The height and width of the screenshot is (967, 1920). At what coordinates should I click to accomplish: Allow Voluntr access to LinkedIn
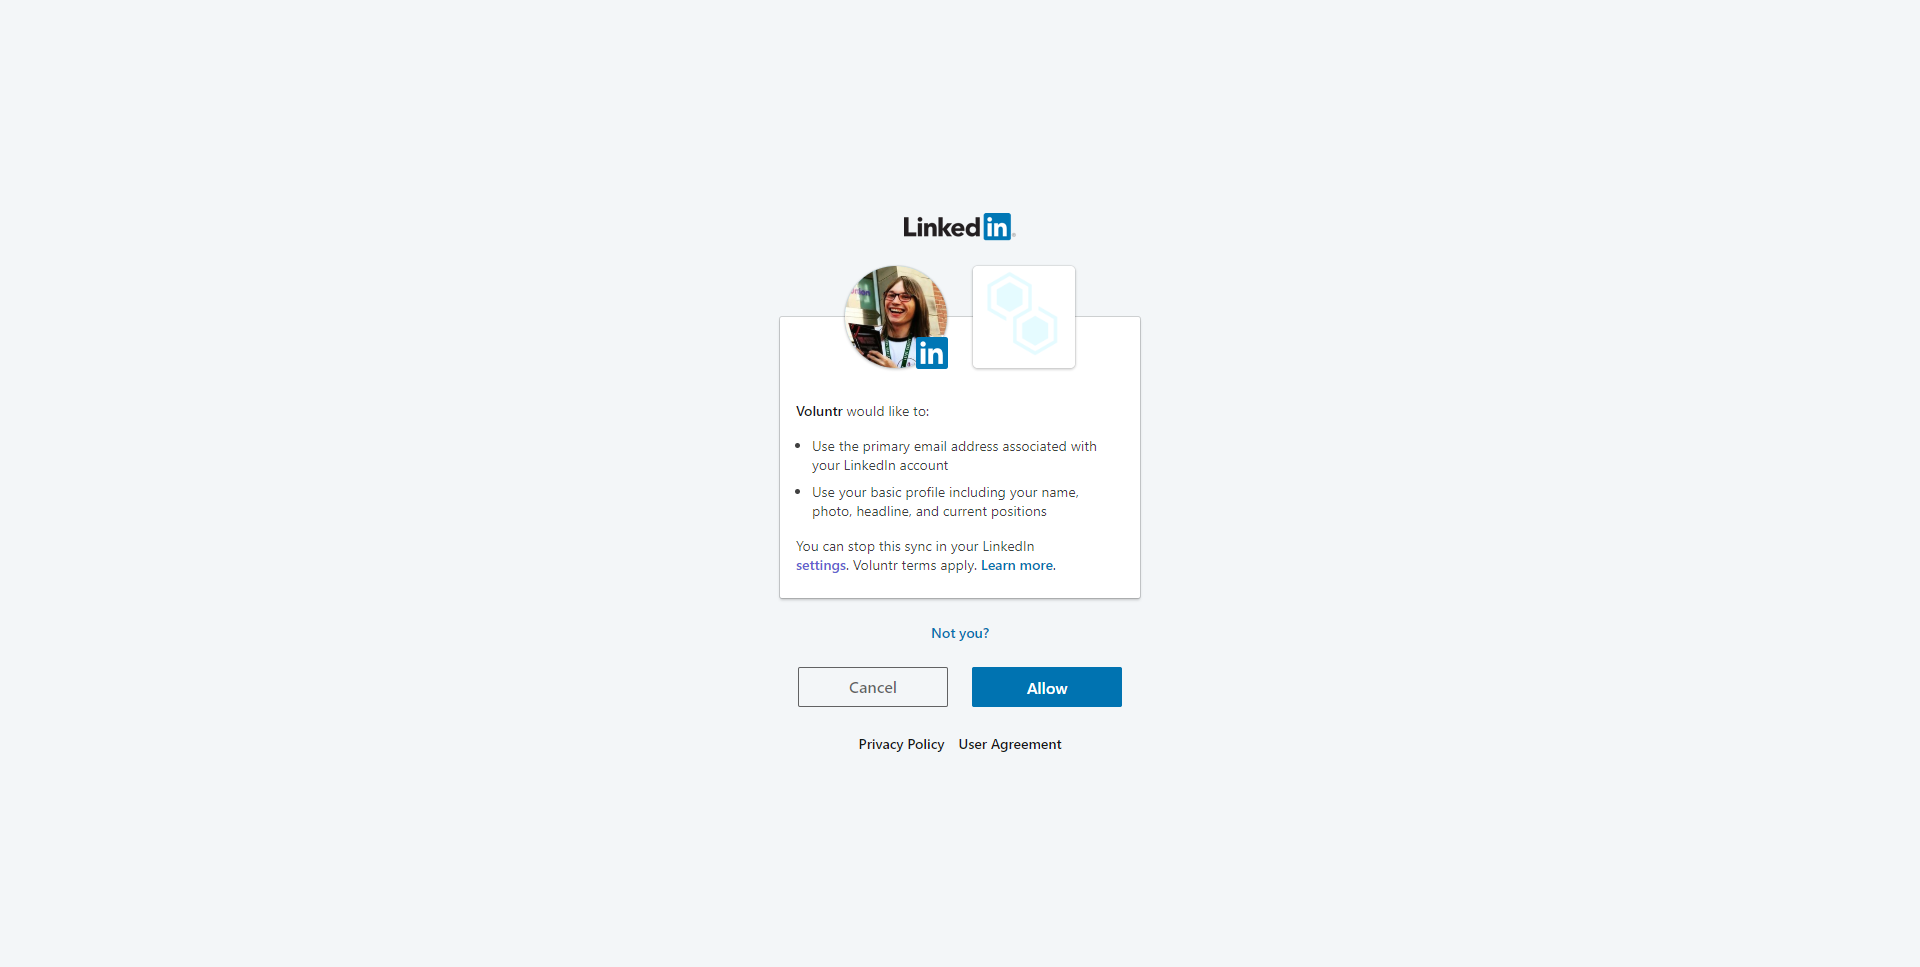tap(1047, 687)
